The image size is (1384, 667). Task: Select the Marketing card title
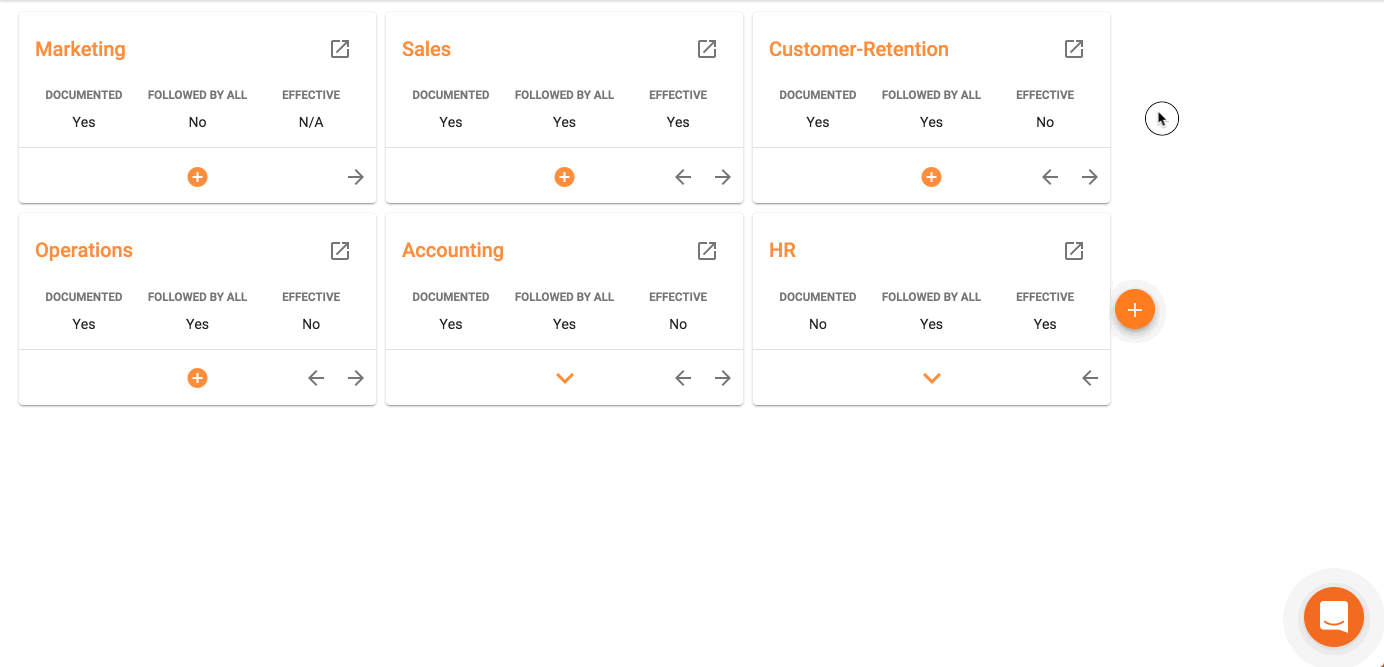pyautogui.click(x=80, y=48)
